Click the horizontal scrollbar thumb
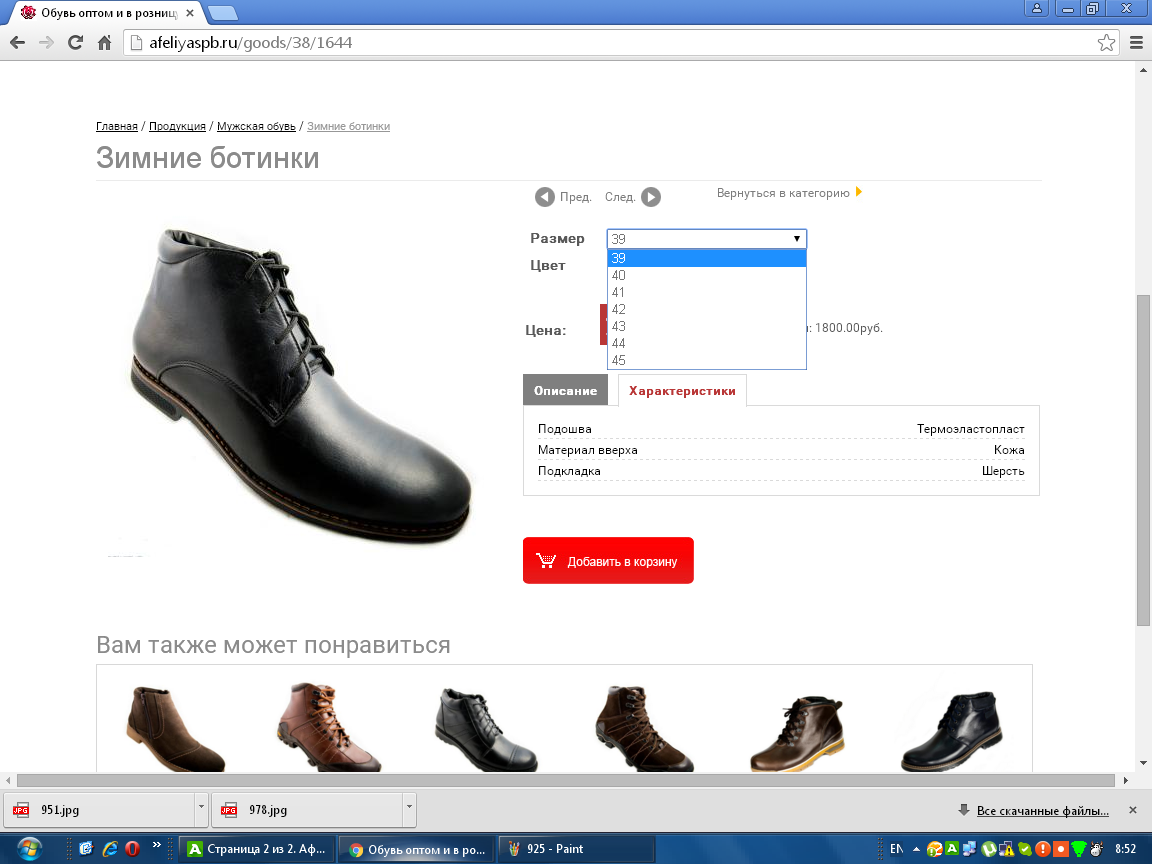1152x864 pixels. point(566,780)
